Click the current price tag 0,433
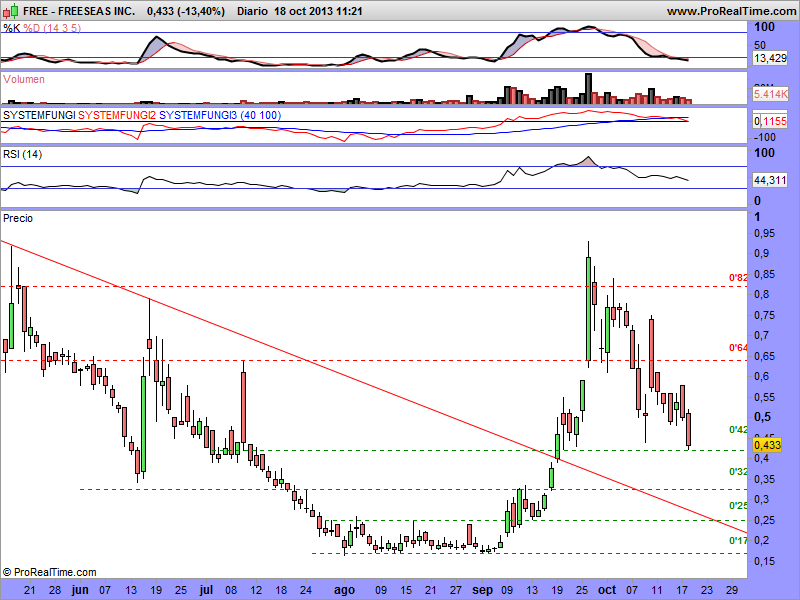800x600 pixels. pos(767,445)
